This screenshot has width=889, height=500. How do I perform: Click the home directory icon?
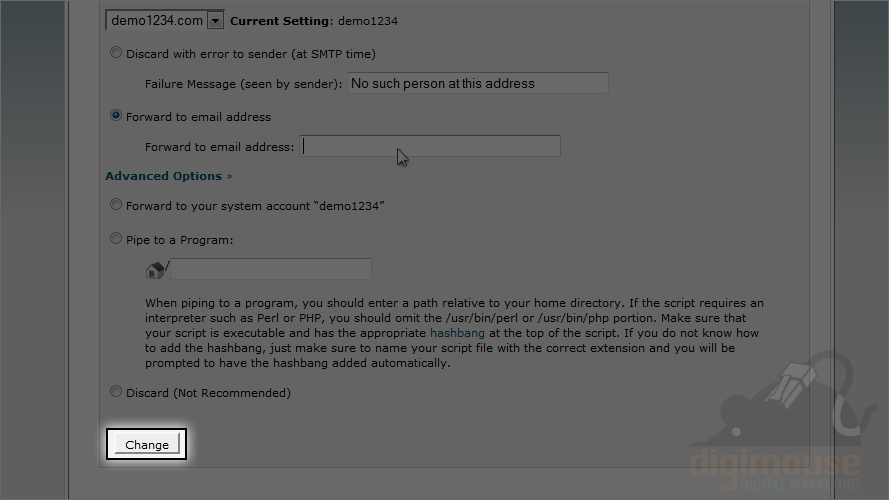[x=155, y=270]
